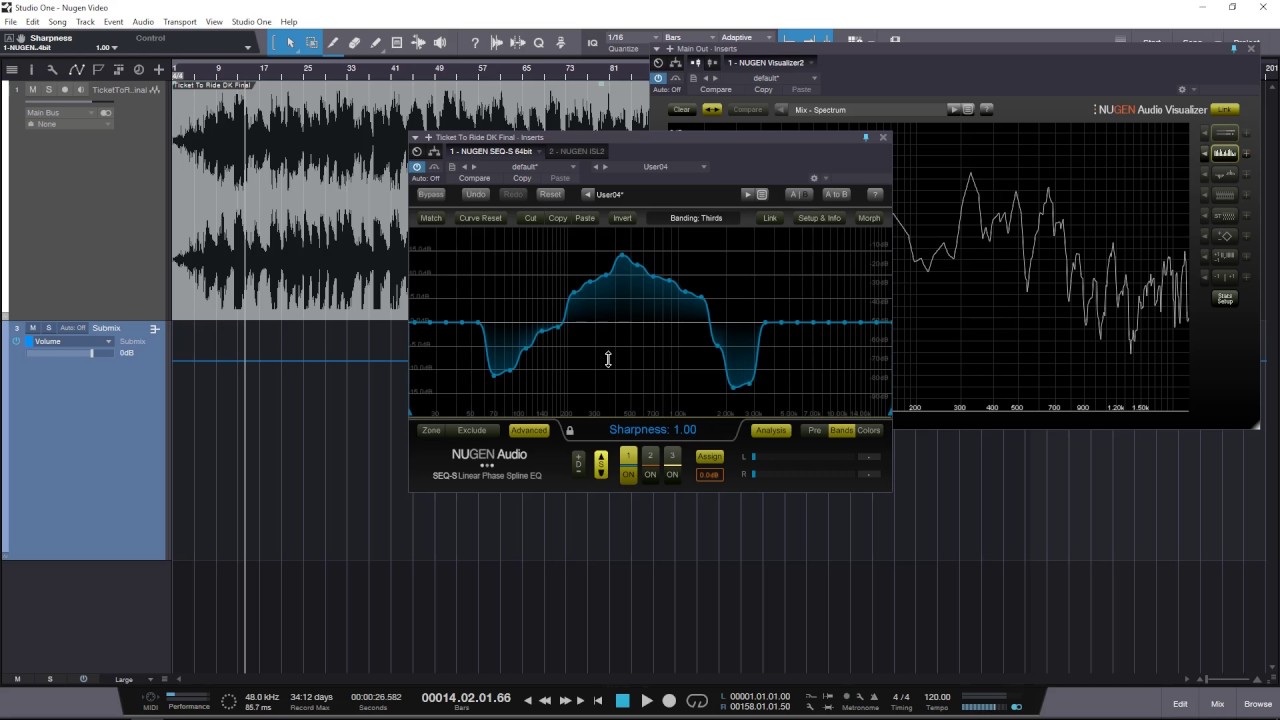Click the Invert button
The width and height of the screenshot is (1280, 720).
(x=622, y=218)
